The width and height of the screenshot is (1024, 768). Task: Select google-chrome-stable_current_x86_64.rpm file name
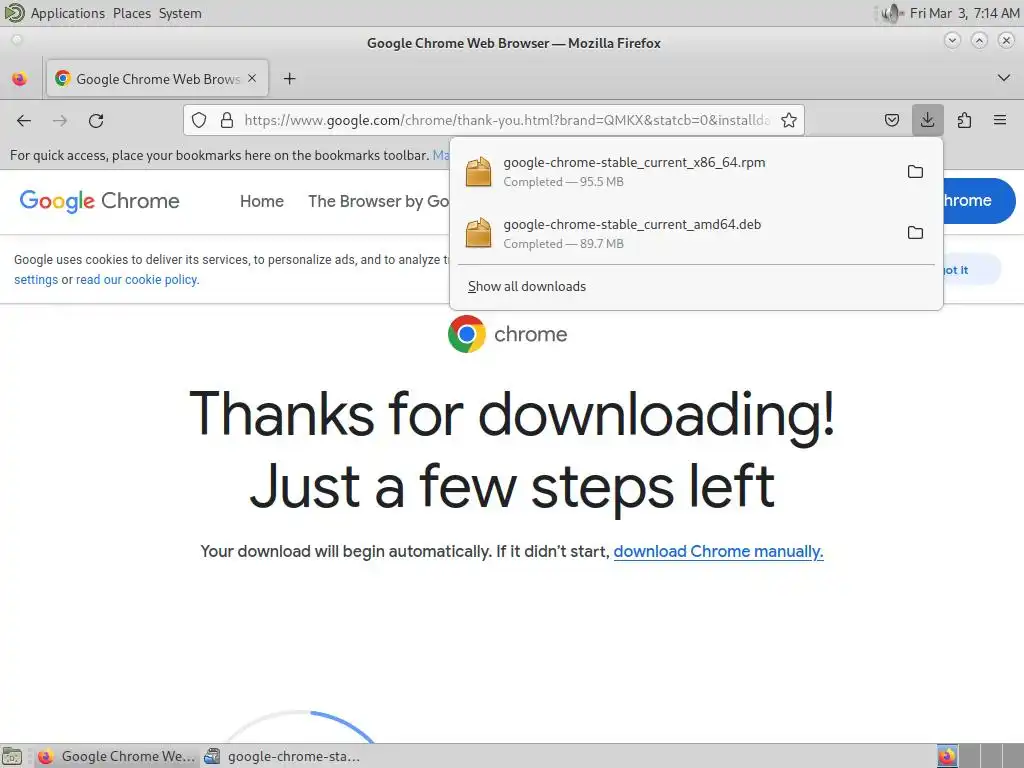[634, 163]
